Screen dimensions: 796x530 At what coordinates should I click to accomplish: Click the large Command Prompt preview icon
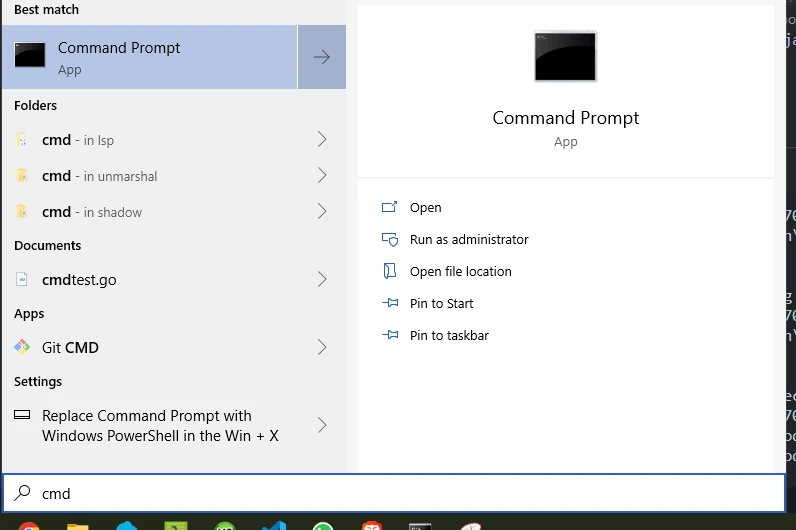[x=565, y=56]
